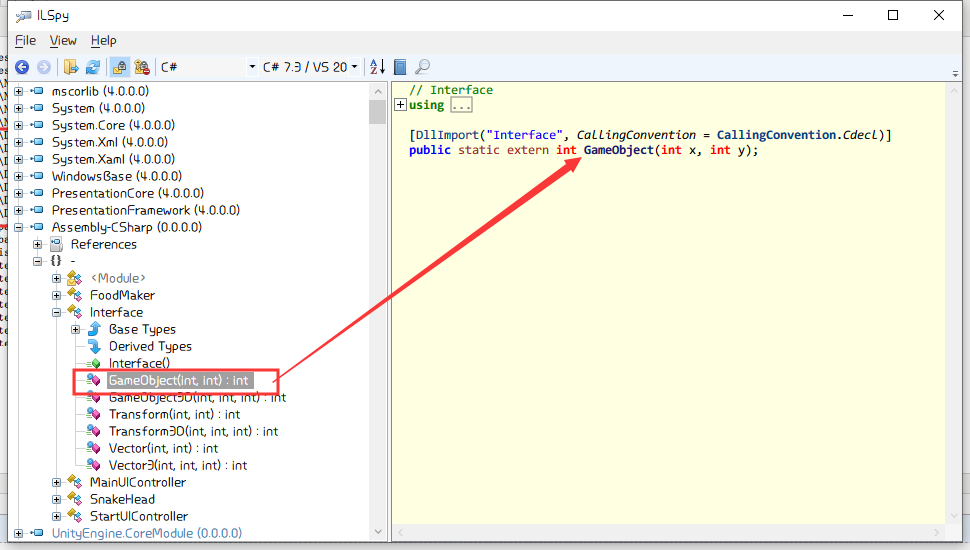Select the <Module> tree item
Image resolution: width=970 pixels, height=550 pixels.
coord(118,278)
